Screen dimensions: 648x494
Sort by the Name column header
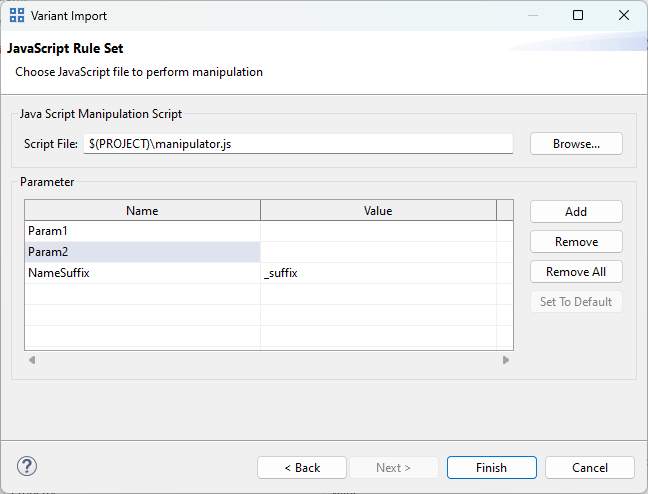click(x=142, y=211)
